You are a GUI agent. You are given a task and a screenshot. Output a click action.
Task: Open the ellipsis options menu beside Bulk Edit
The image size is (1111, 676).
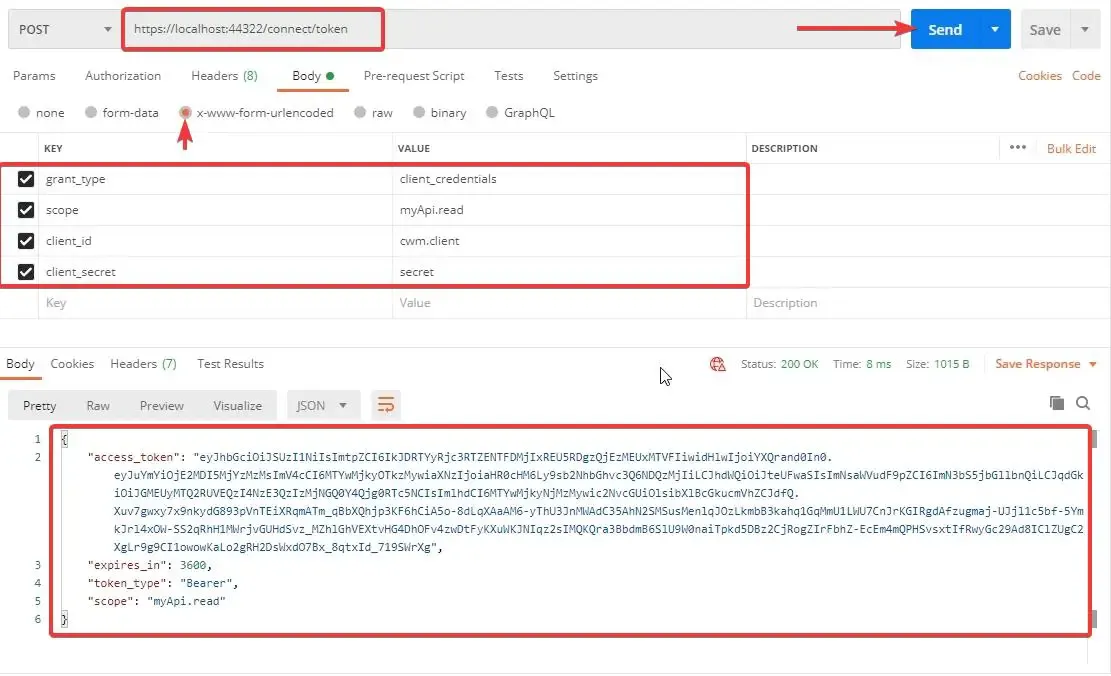pos(1017,147)
